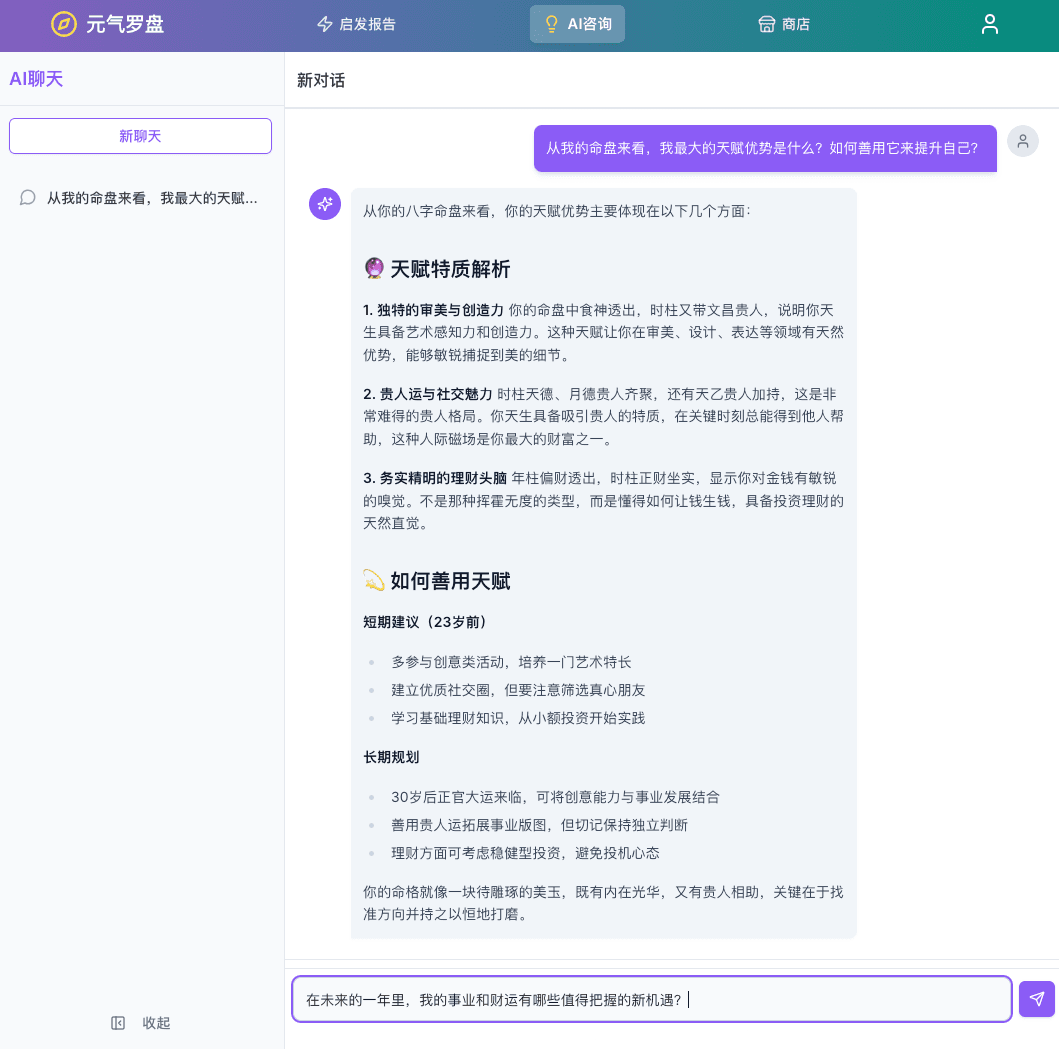Click the sidebar collapse panel icon beside 收起

pyautogui.click(x=118, y=1023)
